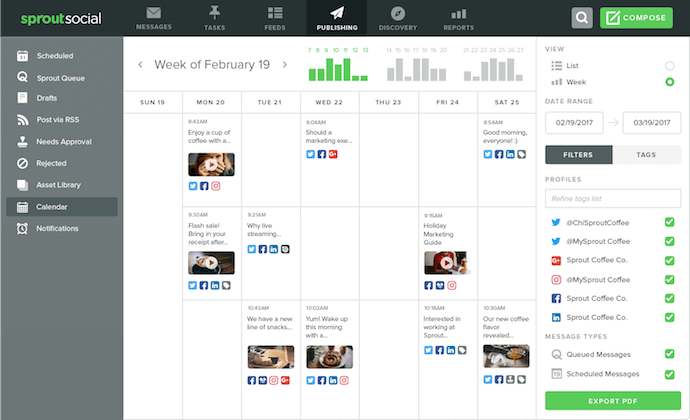
Task: Advance to next week arrow
Action: [285, 65]
